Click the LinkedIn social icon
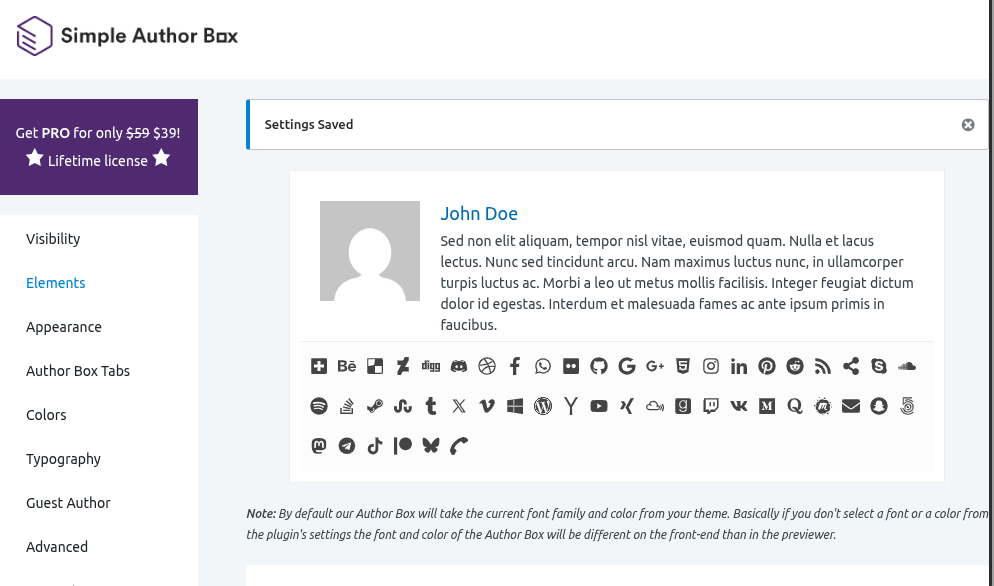The width and height of the screenshot is (994, 586). (x=739, y=366)
